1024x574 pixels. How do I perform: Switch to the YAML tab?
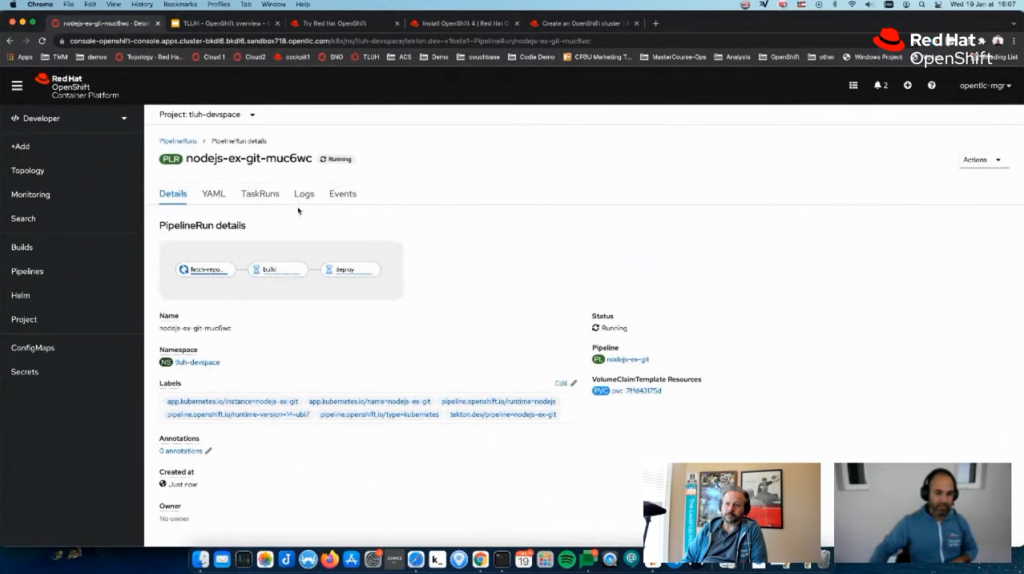(213, 194)
